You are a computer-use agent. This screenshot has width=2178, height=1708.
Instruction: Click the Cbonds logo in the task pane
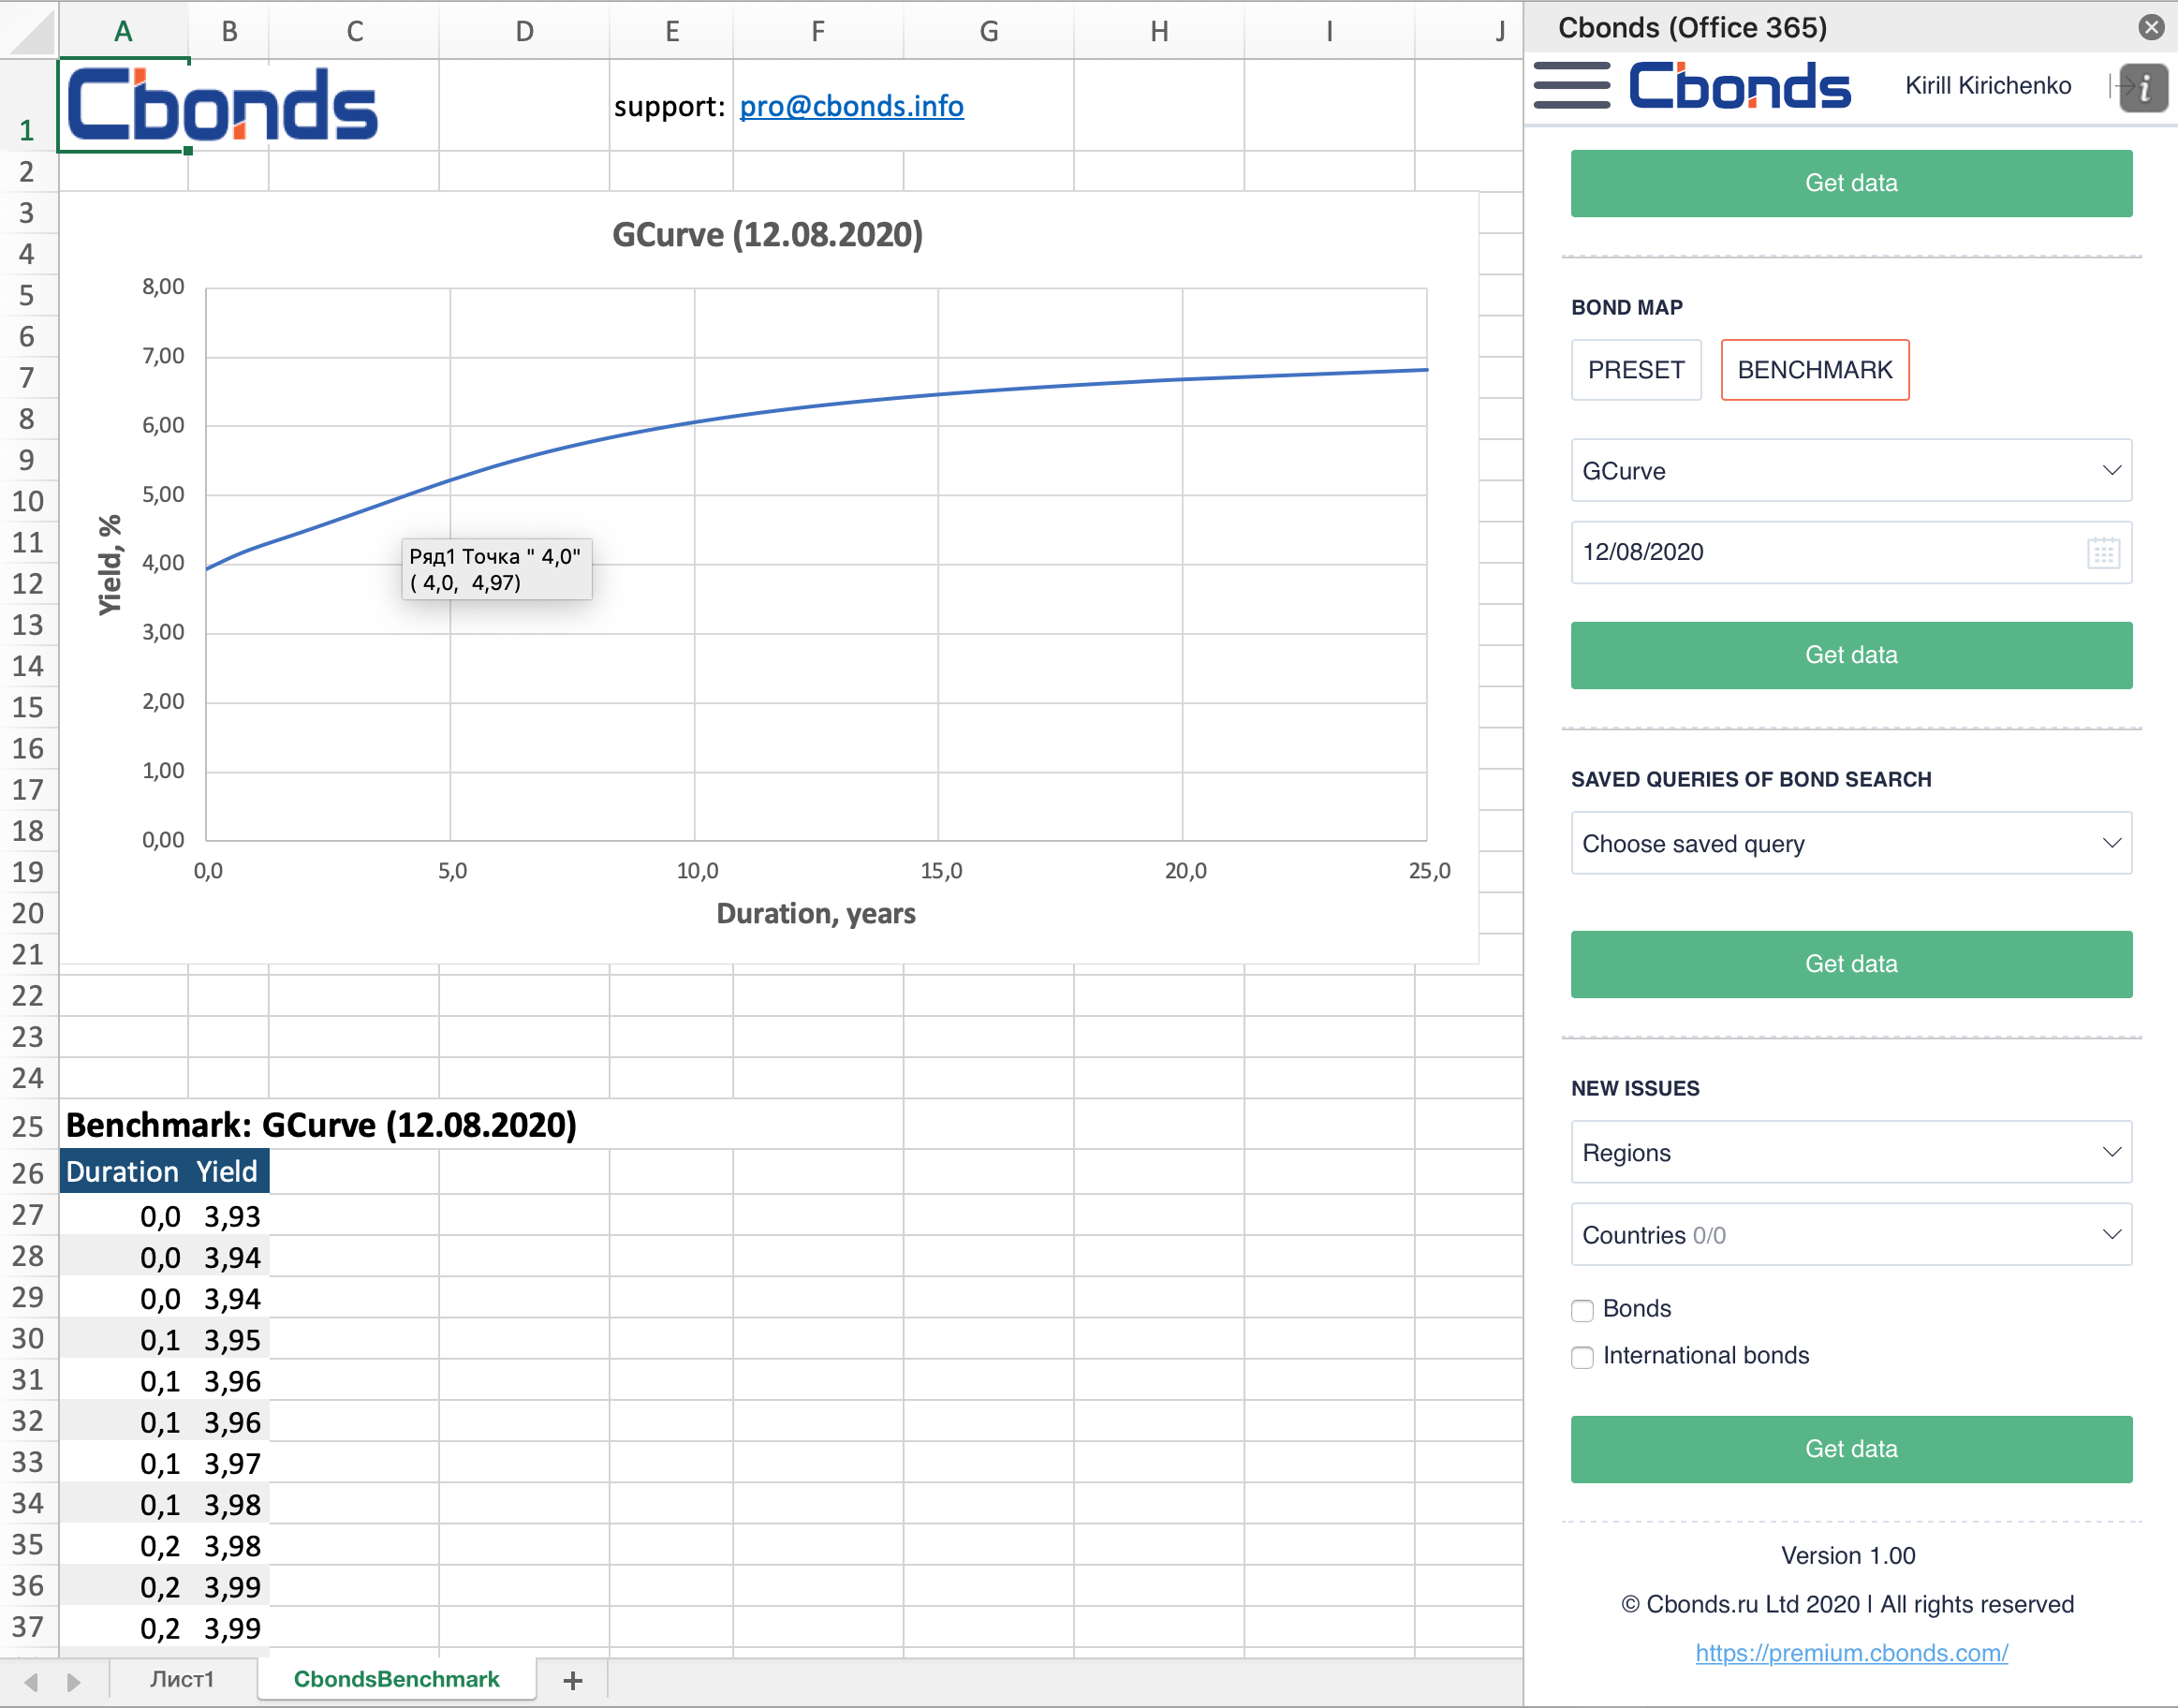click(x=1739, y=86)
